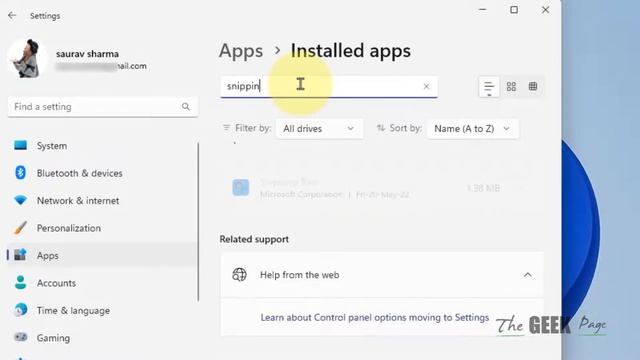Open the Filter by All drives dropdown
The height and width of the screenshot is (360, 640).
(319, 129)
